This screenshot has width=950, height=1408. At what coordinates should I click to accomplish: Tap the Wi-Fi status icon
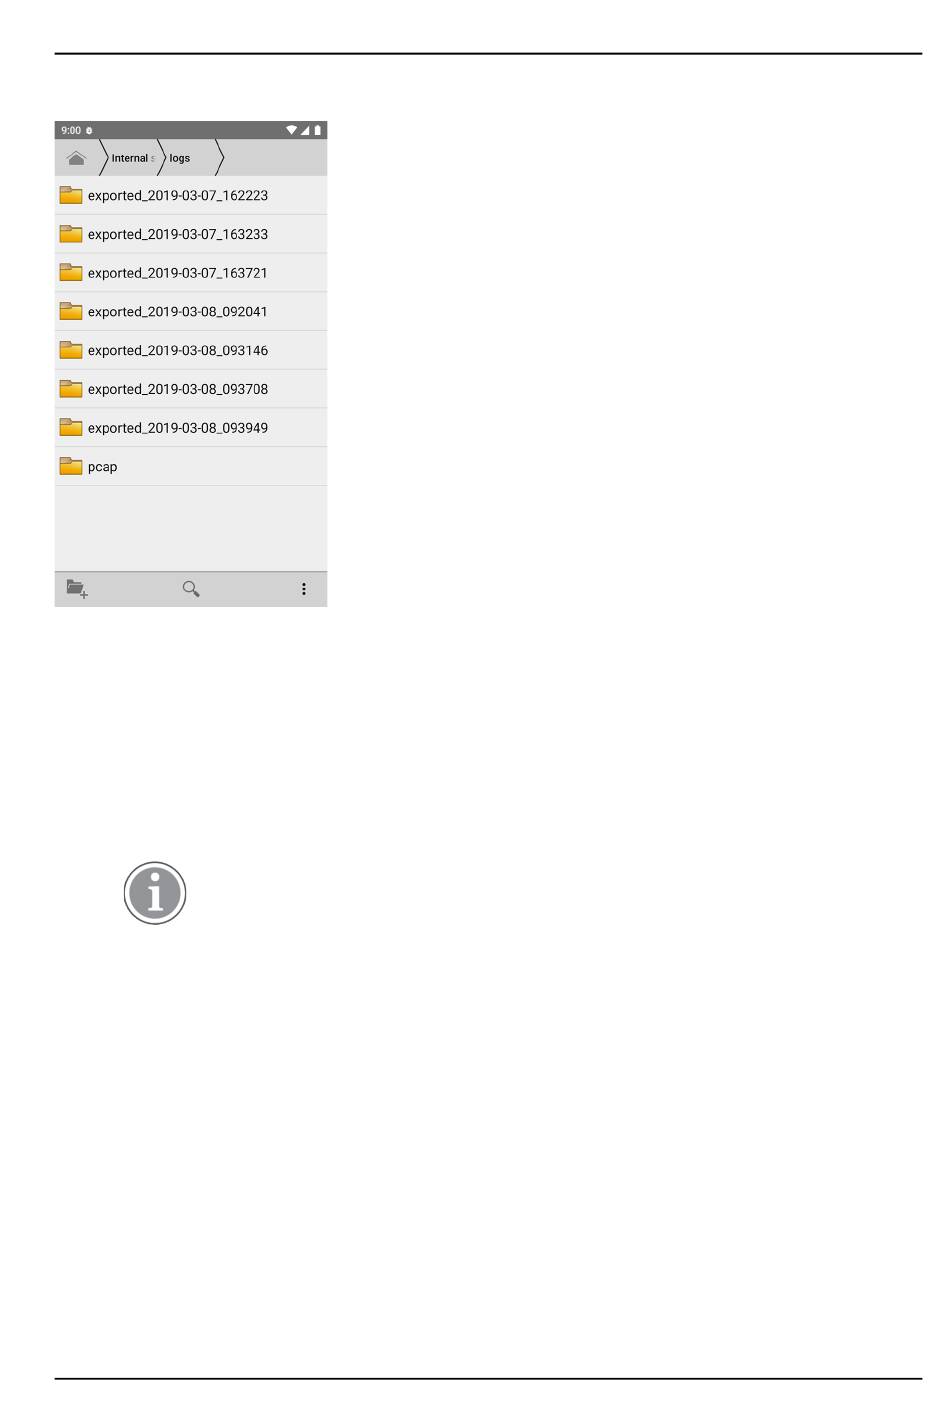[x=291, y=130]
